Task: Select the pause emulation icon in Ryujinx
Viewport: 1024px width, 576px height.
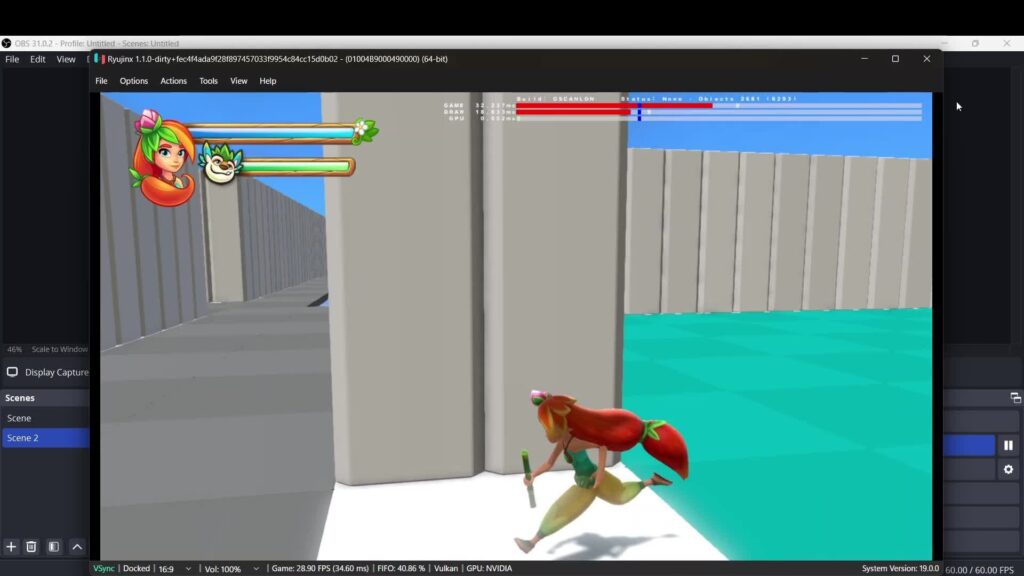Action: point(1008,444)
